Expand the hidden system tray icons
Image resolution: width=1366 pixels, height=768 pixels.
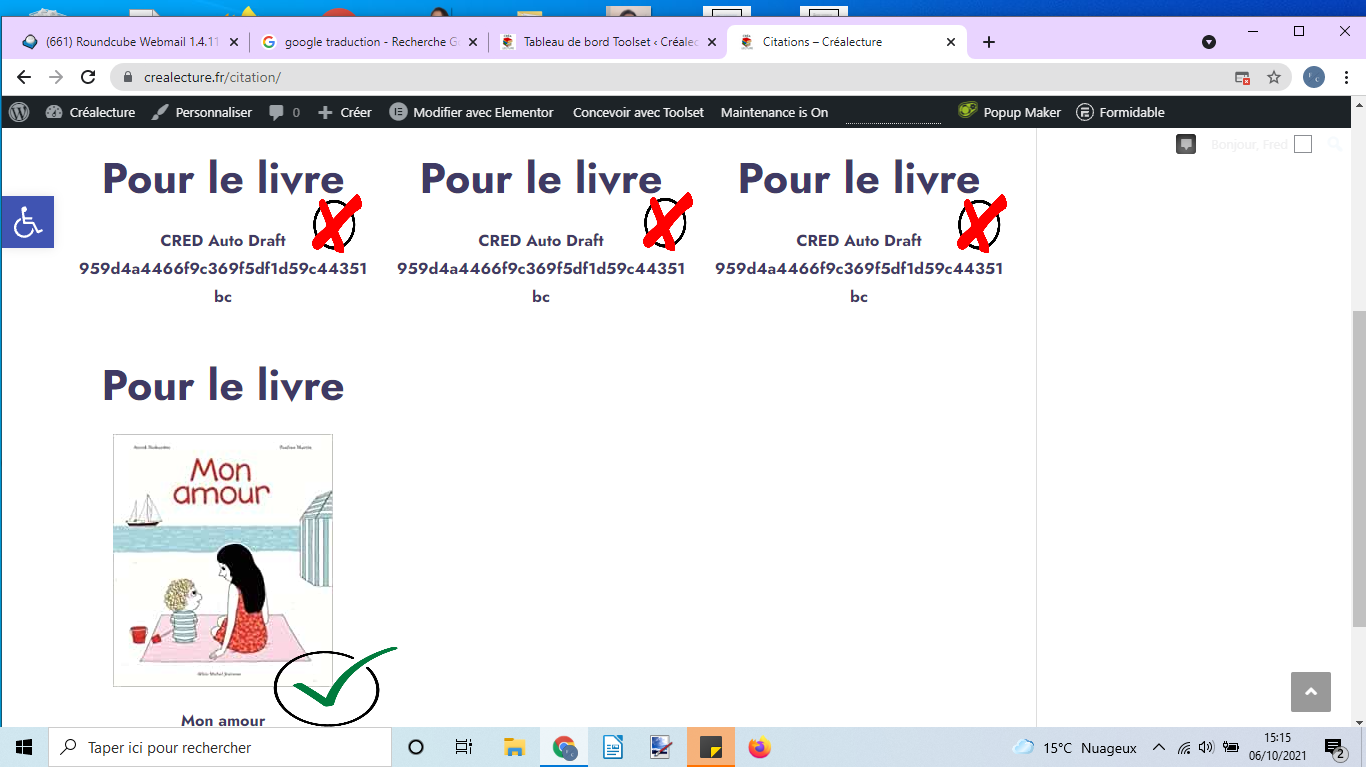(x=1159, y=747)
